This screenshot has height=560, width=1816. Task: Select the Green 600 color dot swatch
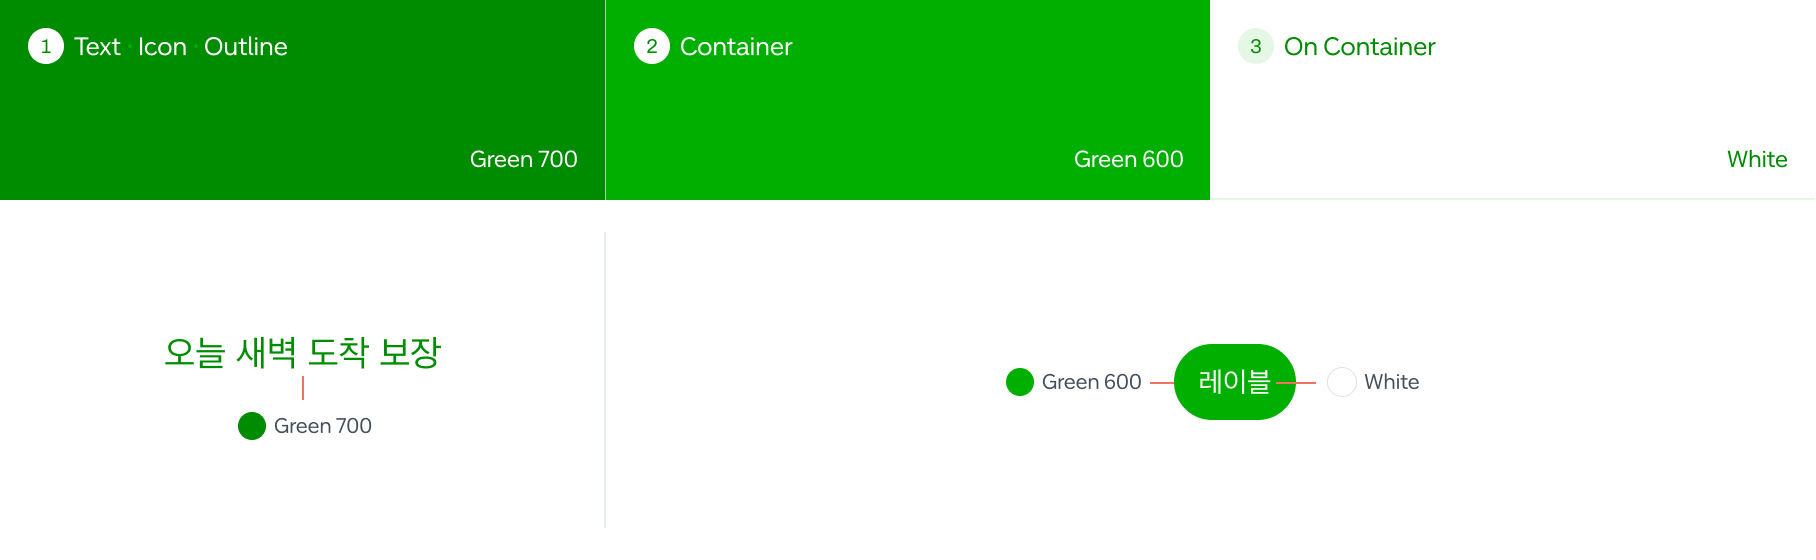point(1020,382)
